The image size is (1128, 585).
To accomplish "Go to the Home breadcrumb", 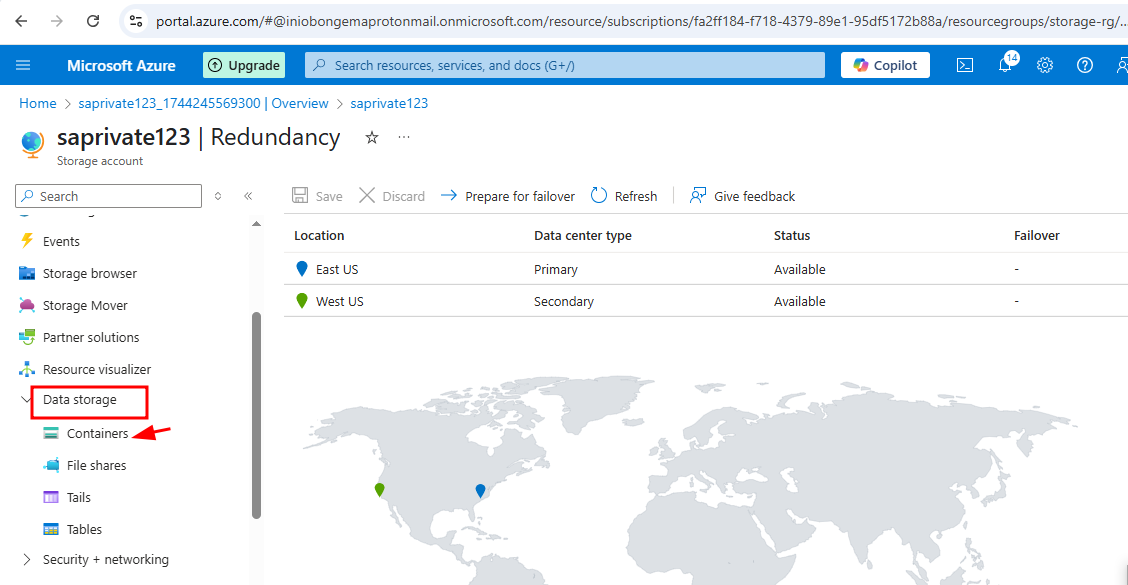I will click(37, 104).
